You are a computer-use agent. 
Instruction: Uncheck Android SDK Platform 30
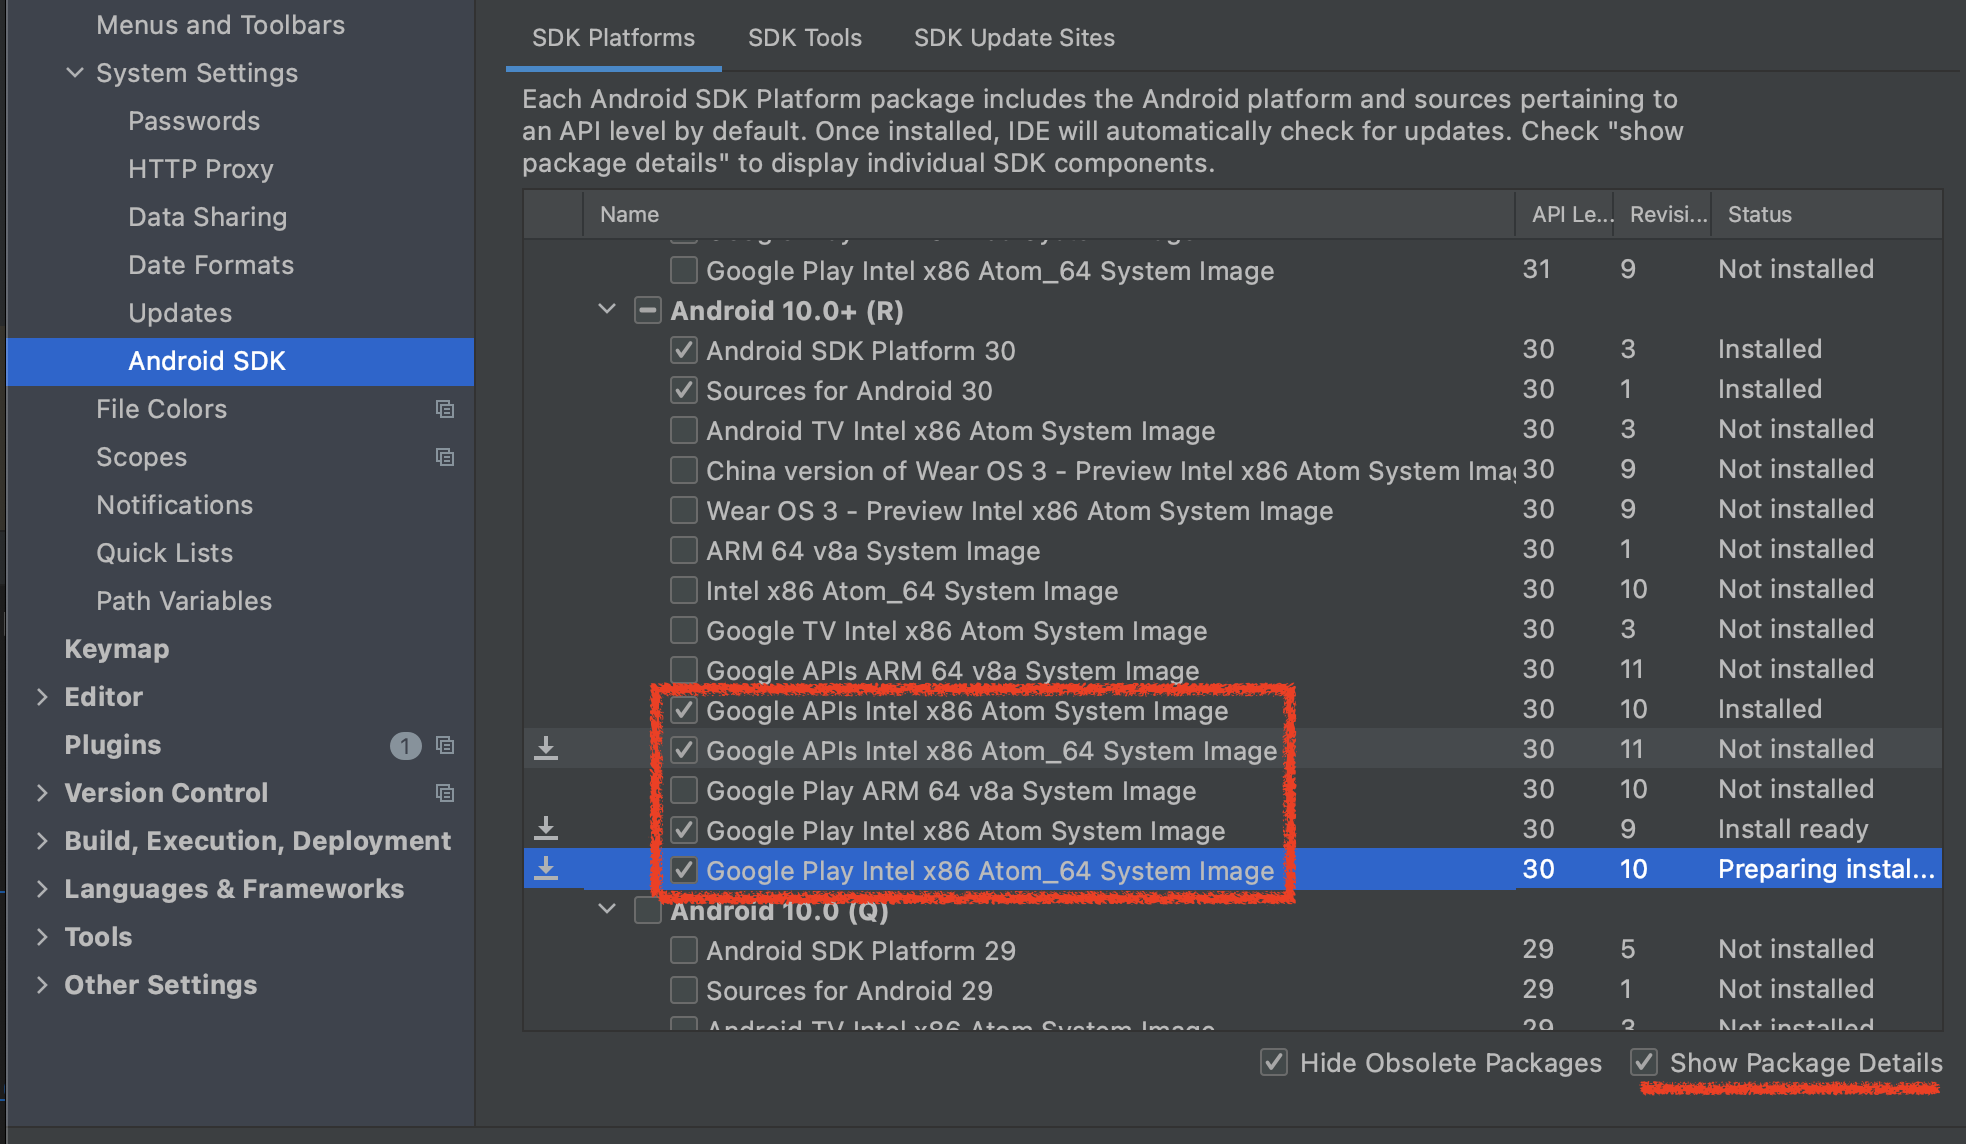pos(684,350)
